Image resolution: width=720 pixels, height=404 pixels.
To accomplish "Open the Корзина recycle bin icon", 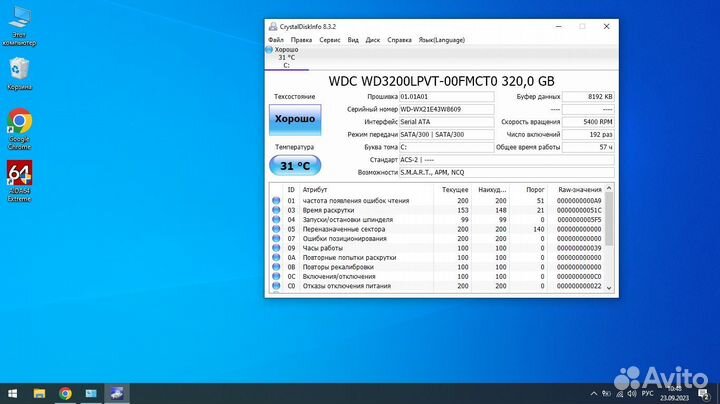I will (x=19, y=73).
